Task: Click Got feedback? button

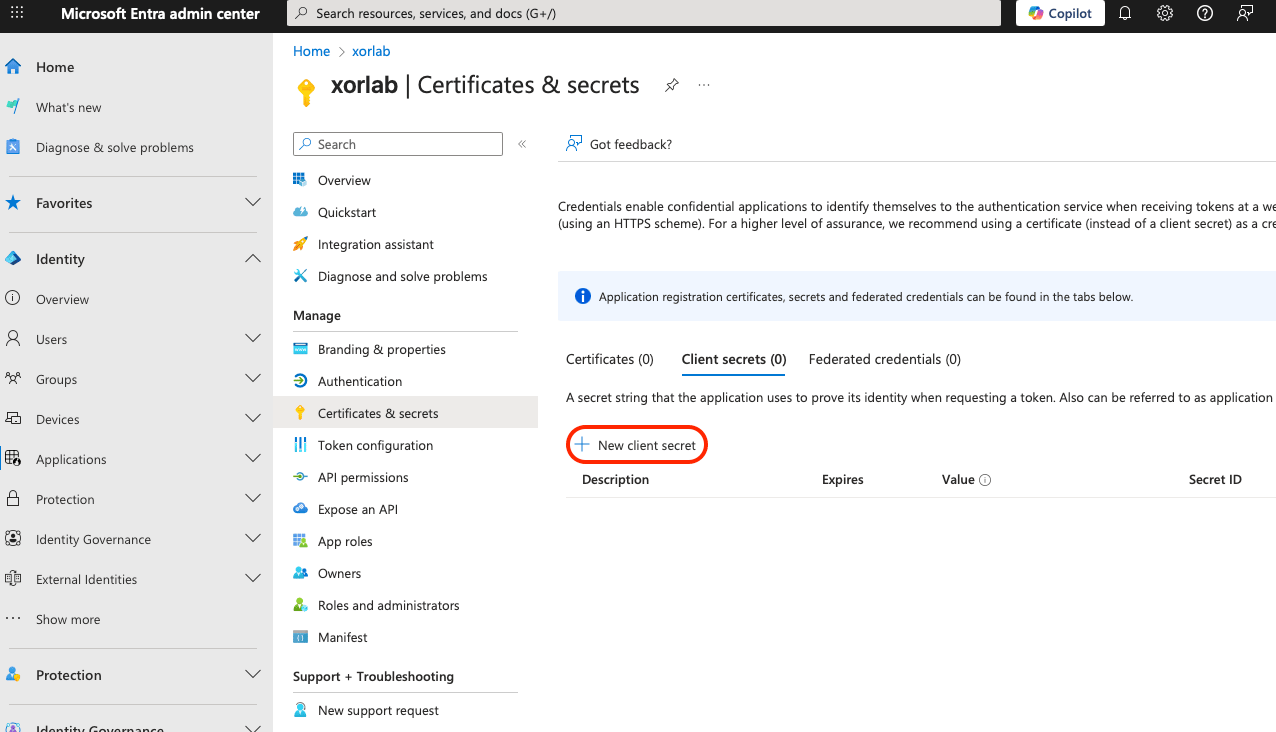Action: (x=619, y=144)
